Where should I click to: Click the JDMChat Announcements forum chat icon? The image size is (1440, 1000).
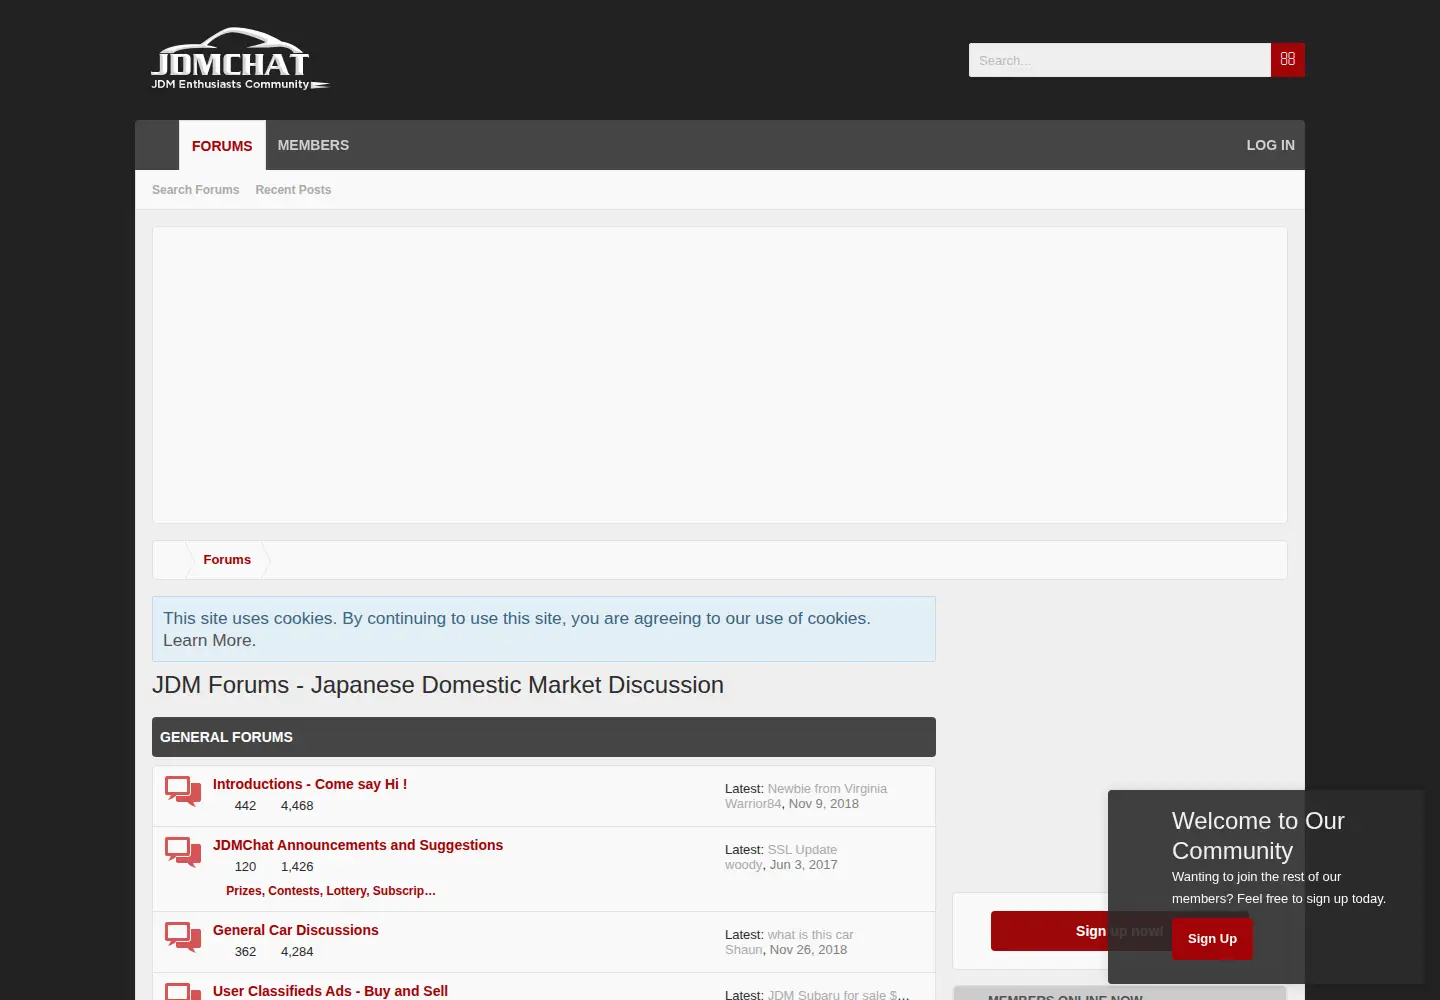[x=183, y=852]
